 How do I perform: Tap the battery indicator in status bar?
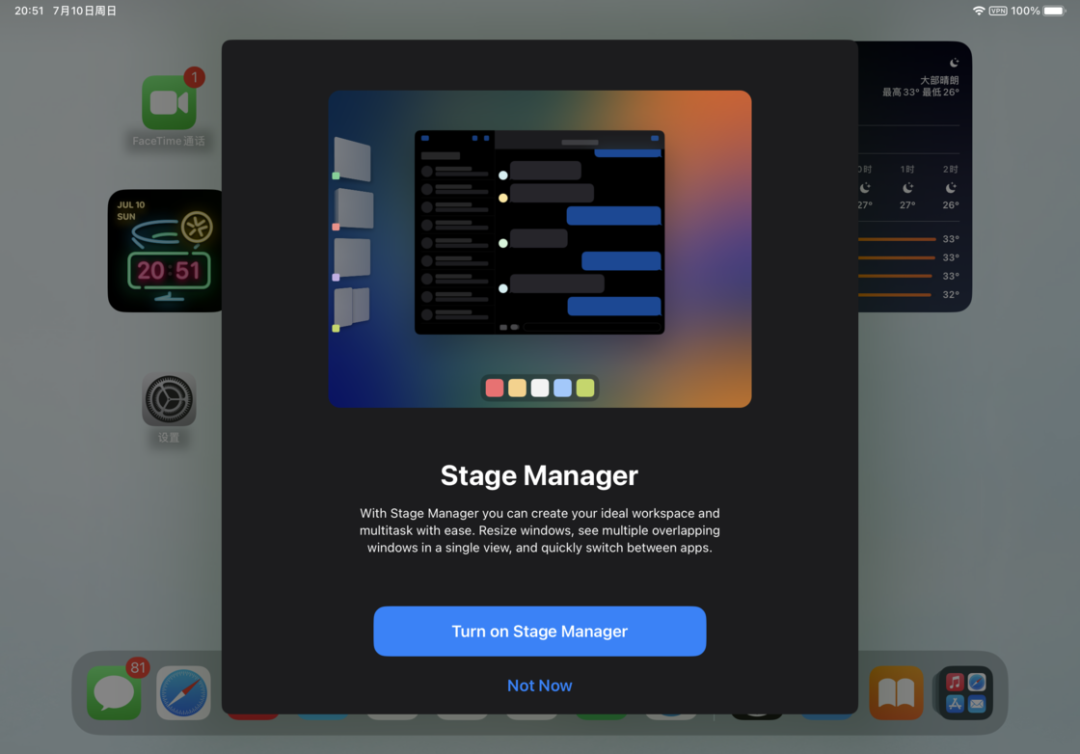coord(1054,10)
